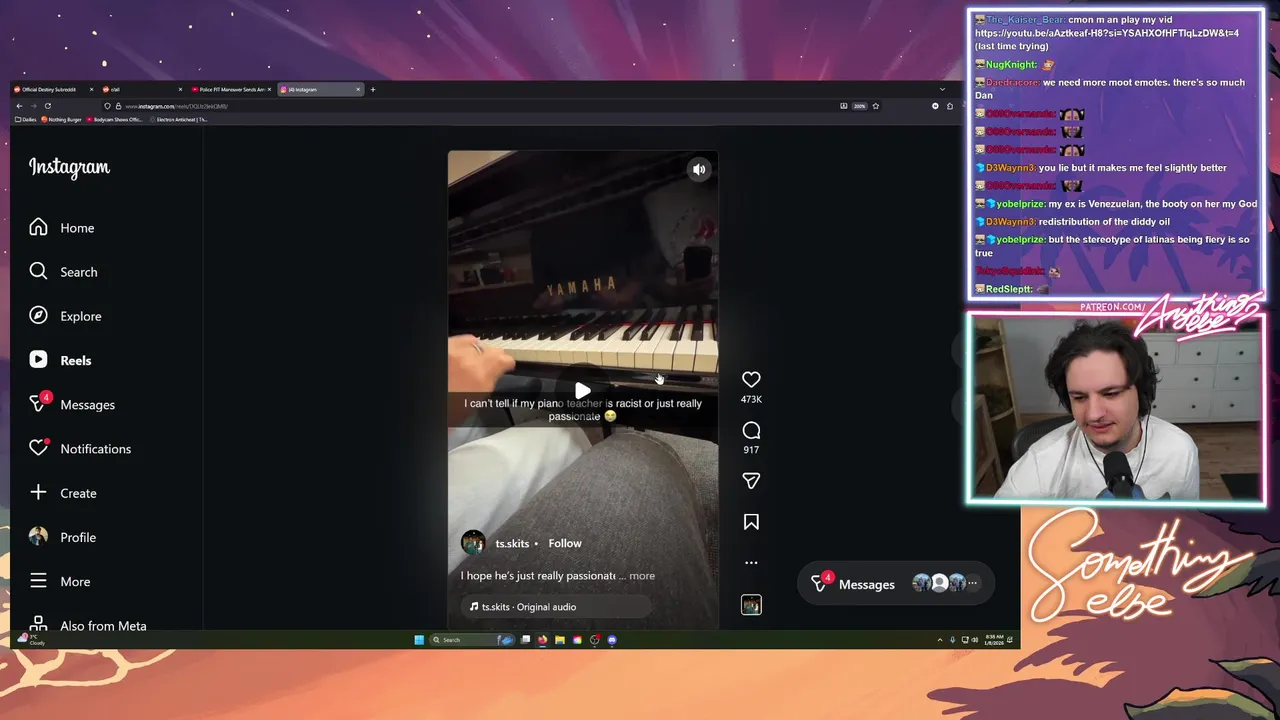The width and height of the screenshot is (1280, 720).
Task: Open File Explorer from the taskbar
Action: [x=560, y=640]
